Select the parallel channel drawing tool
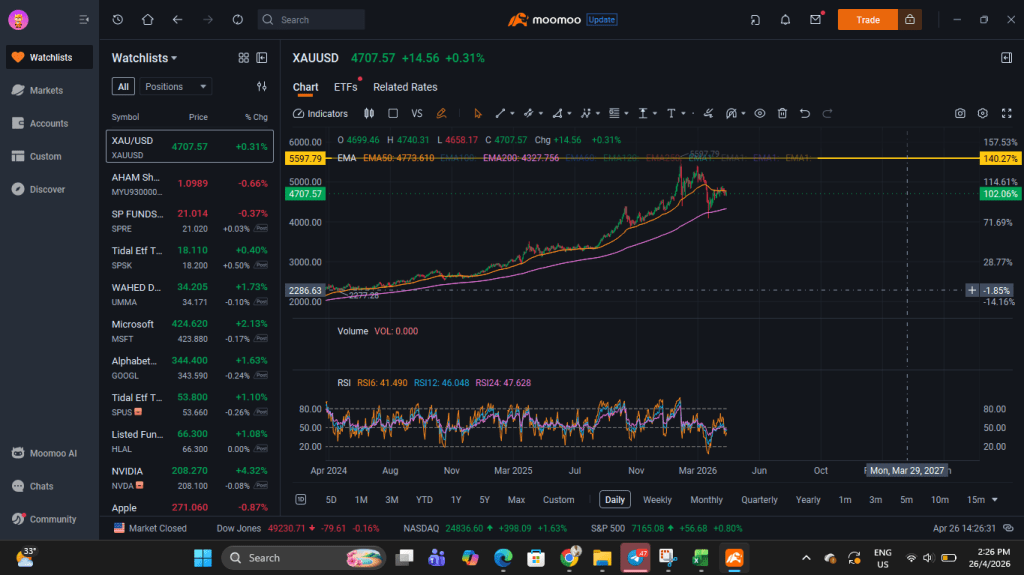 coord(528,114)
